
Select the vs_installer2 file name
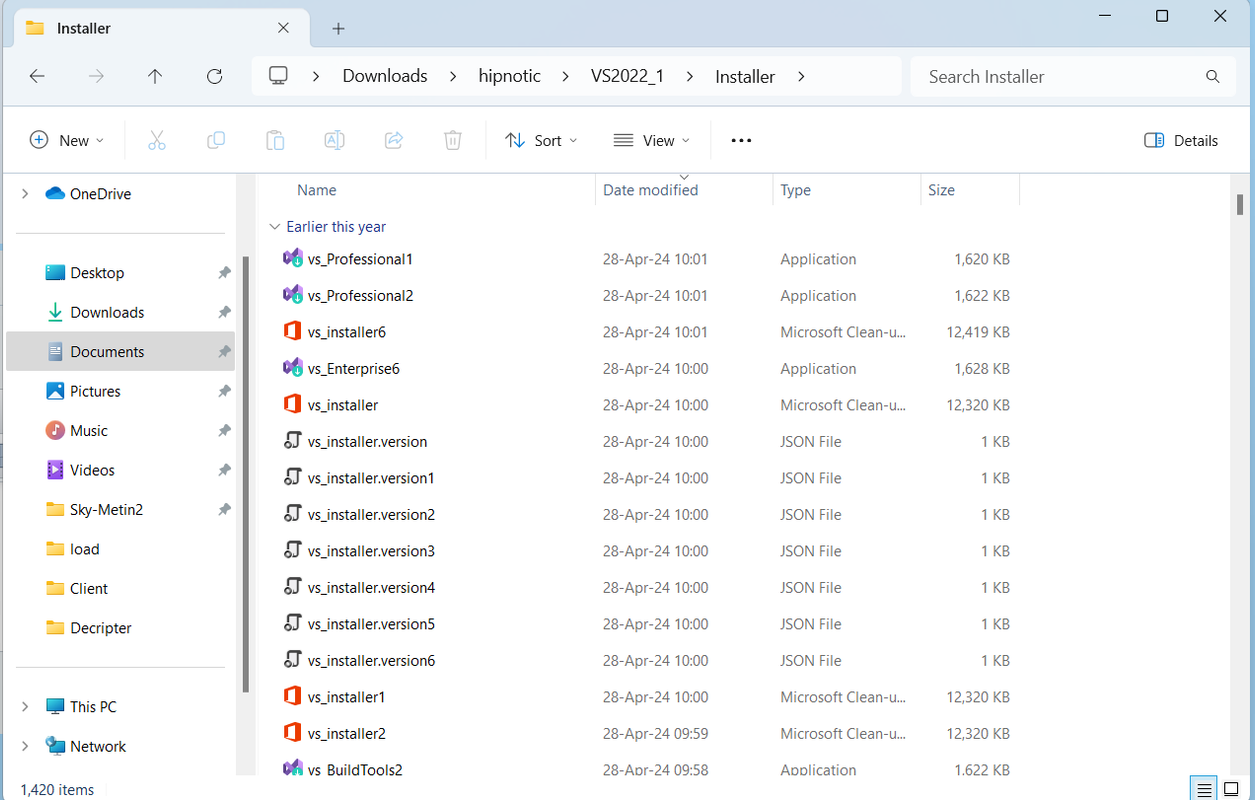coord(346,734)
